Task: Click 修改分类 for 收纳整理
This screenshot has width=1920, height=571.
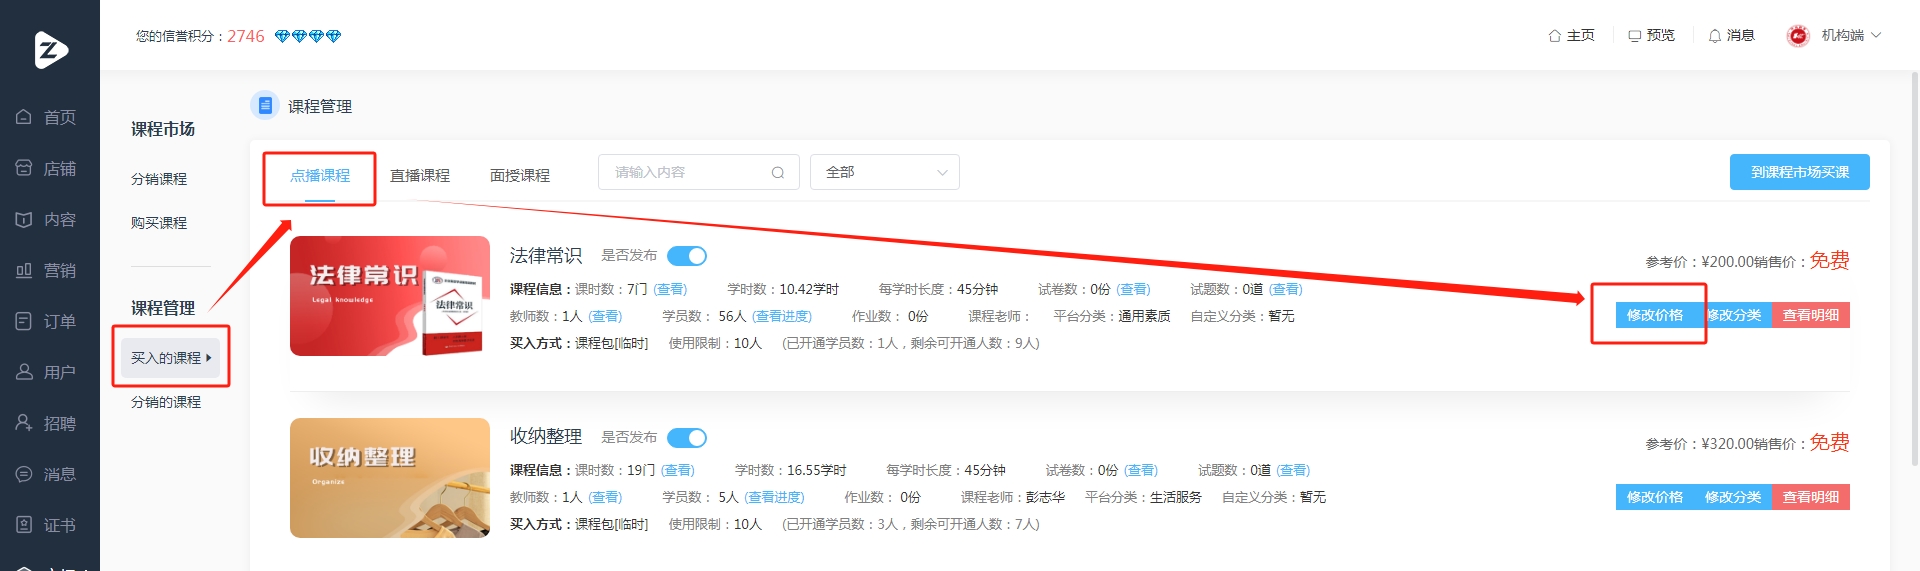Action: pyautogui.click(x=1733, y=497)
